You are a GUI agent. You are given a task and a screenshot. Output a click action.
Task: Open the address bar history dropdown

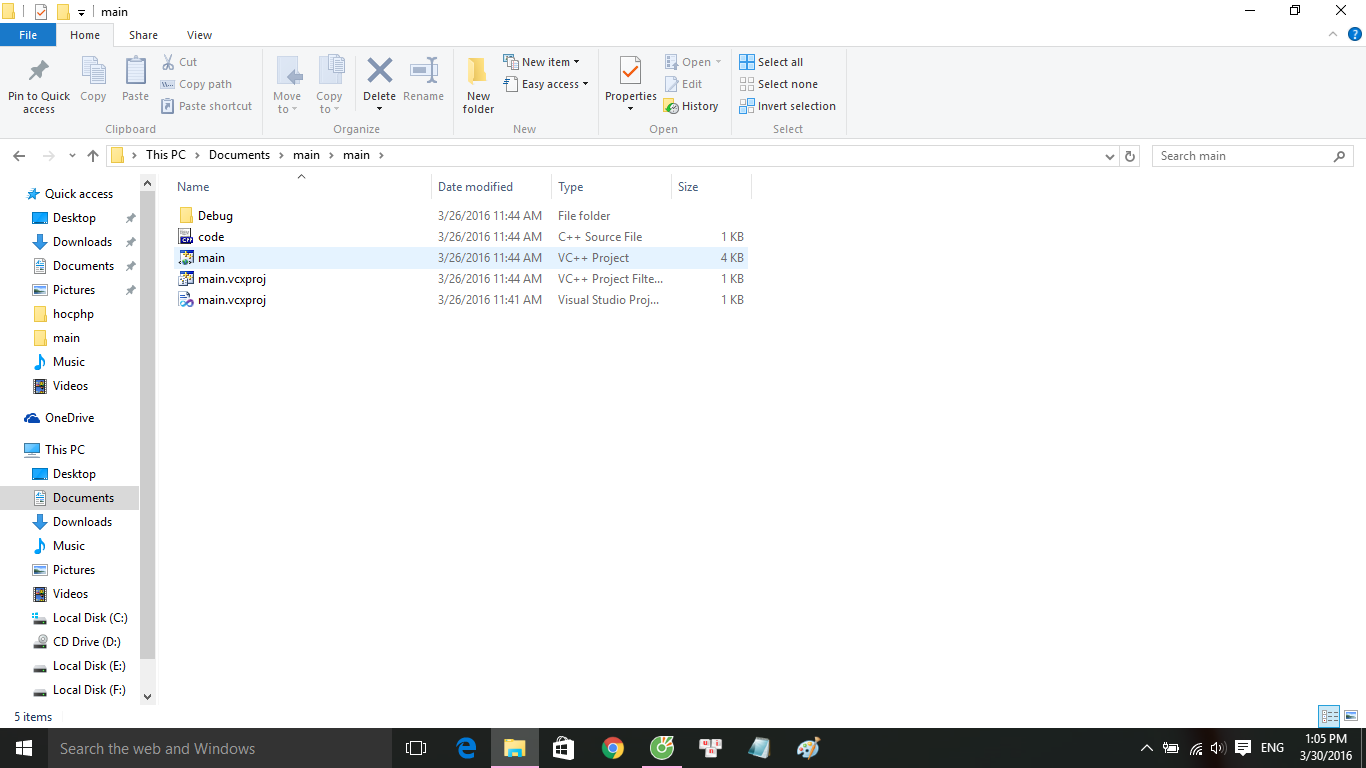[x=1109, y=156]
